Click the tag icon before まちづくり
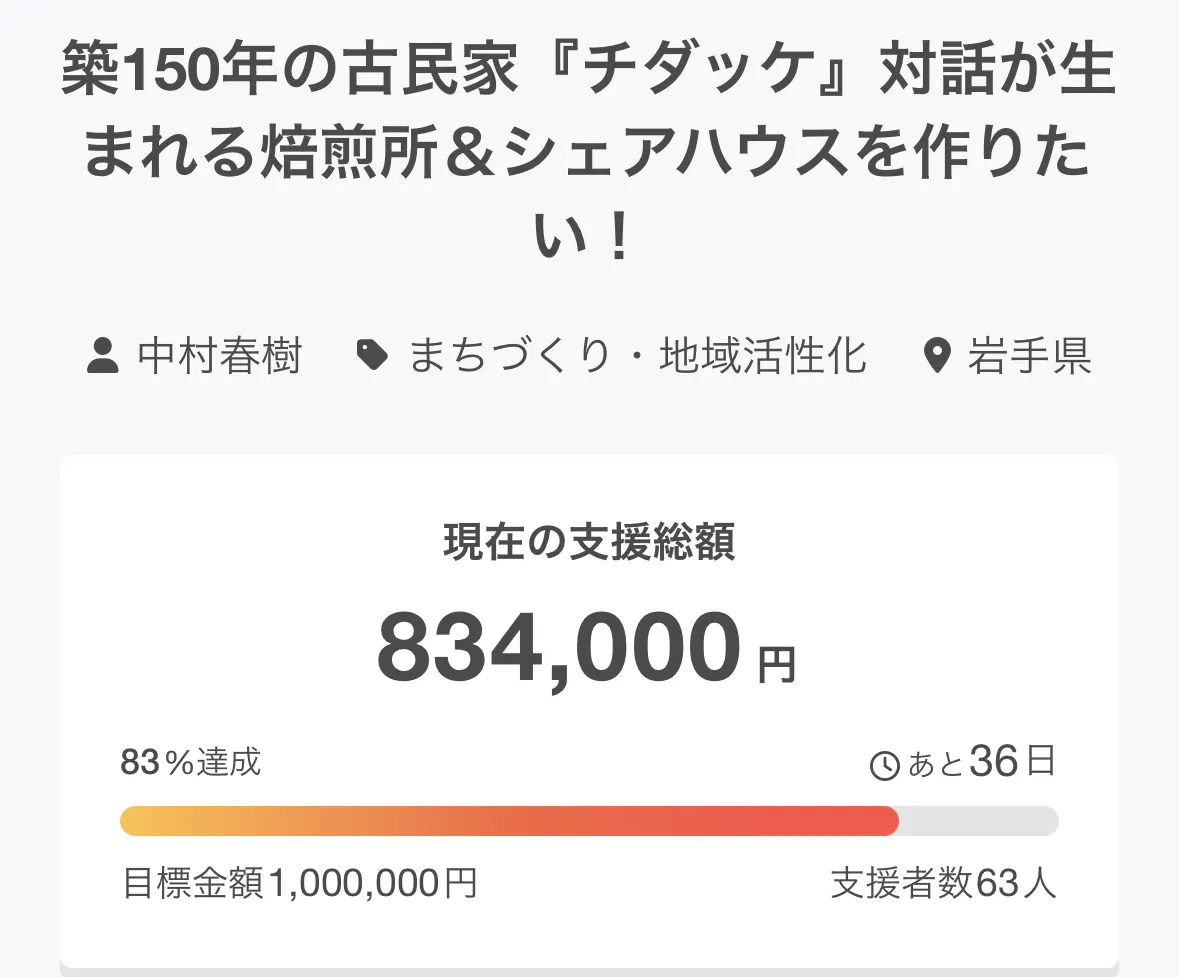The image size is (1179, 977). [x=372, y=356]
